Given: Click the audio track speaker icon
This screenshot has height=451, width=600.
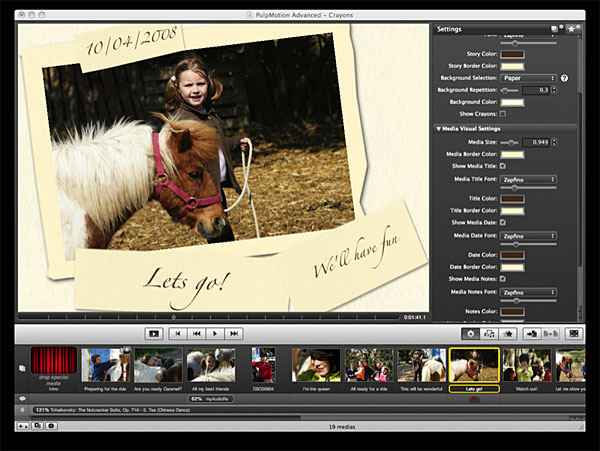Looking at the screenshot, I should [22, 410].
